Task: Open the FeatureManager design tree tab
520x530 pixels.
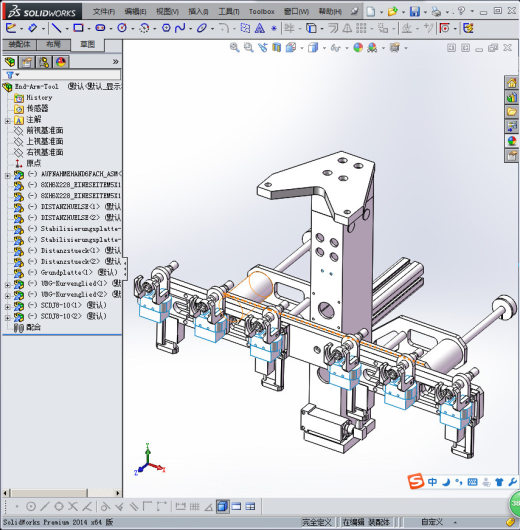Action: (10, 62)
